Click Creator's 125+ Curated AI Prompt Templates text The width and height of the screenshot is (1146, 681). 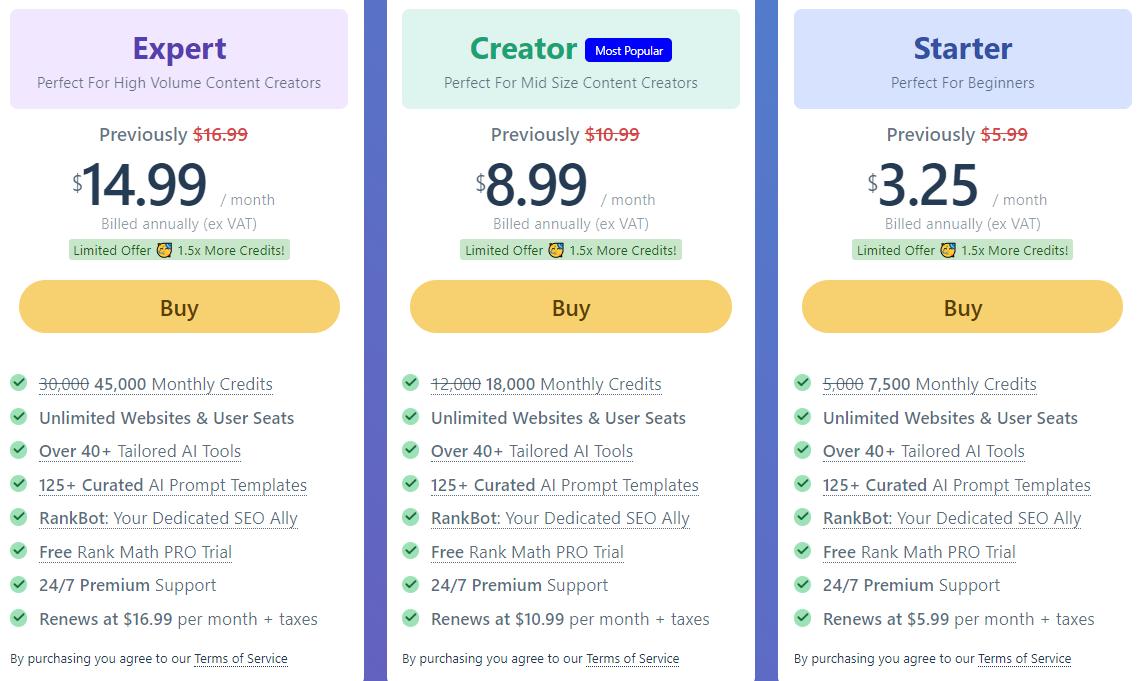pos(564,485)
